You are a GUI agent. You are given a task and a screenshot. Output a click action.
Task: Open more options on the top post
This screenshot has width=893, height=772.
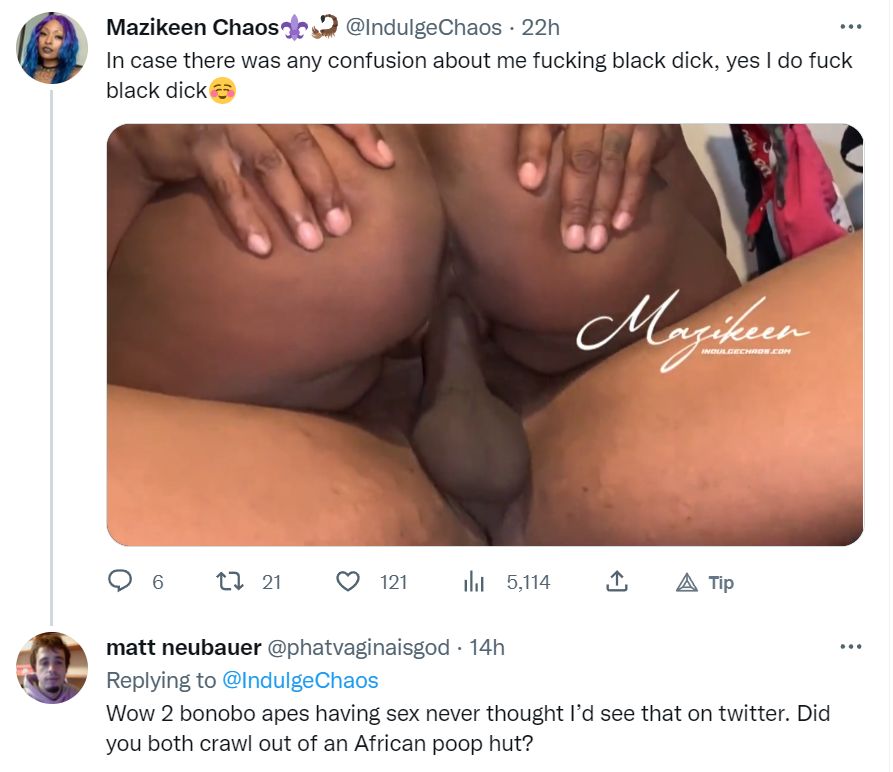(x=851, y=27)
